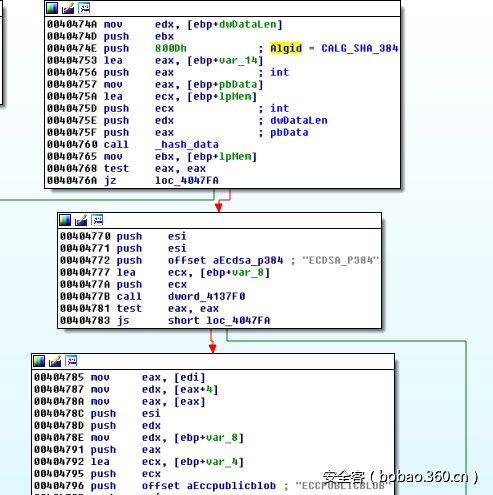Follow loc_4047FA in jz instruction
The width and height of the screenshot is (493, 495).
pos(187,180)
